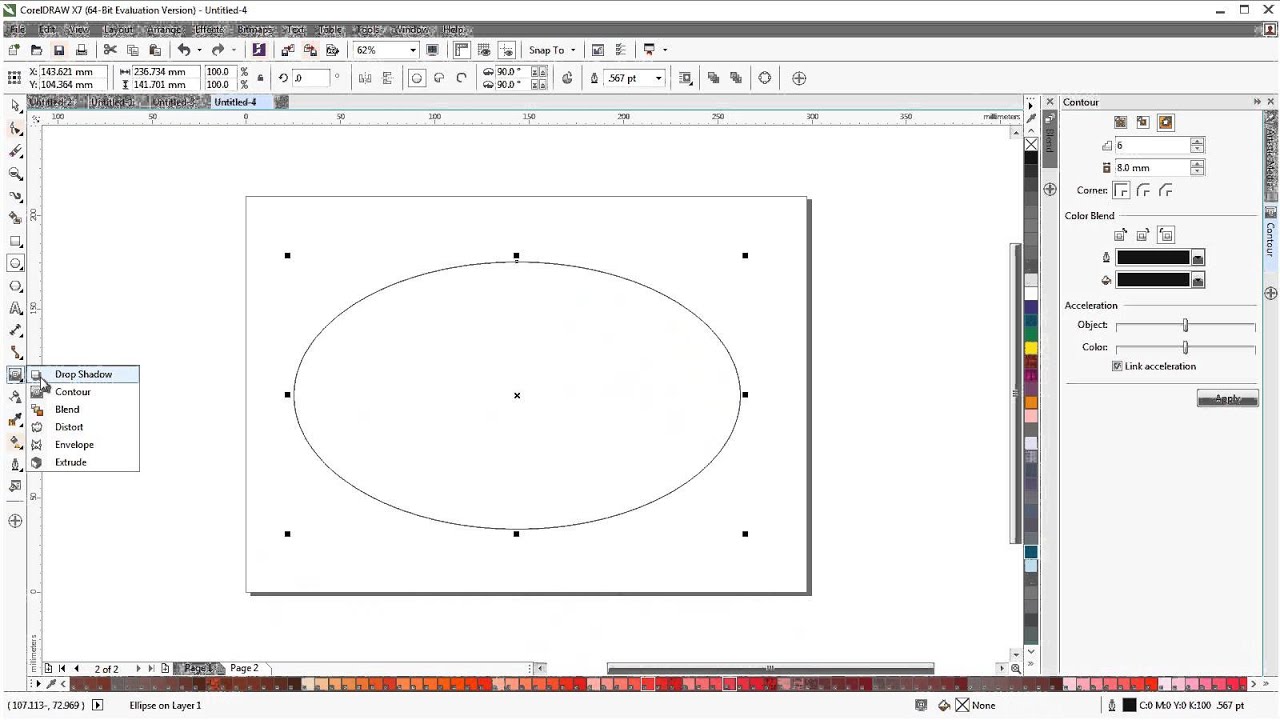
Task: Select linear contour color blend
Action: click(x=1121, y=235)
